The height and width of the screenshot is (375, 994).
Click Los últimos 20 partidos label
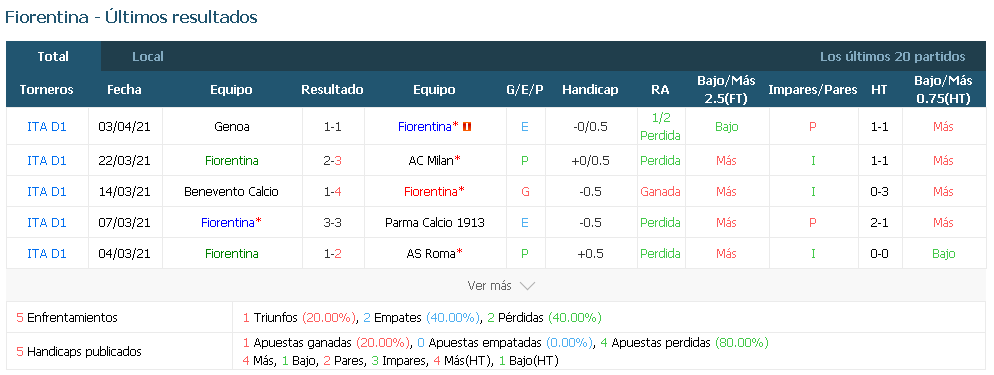(x=893, y=56)
